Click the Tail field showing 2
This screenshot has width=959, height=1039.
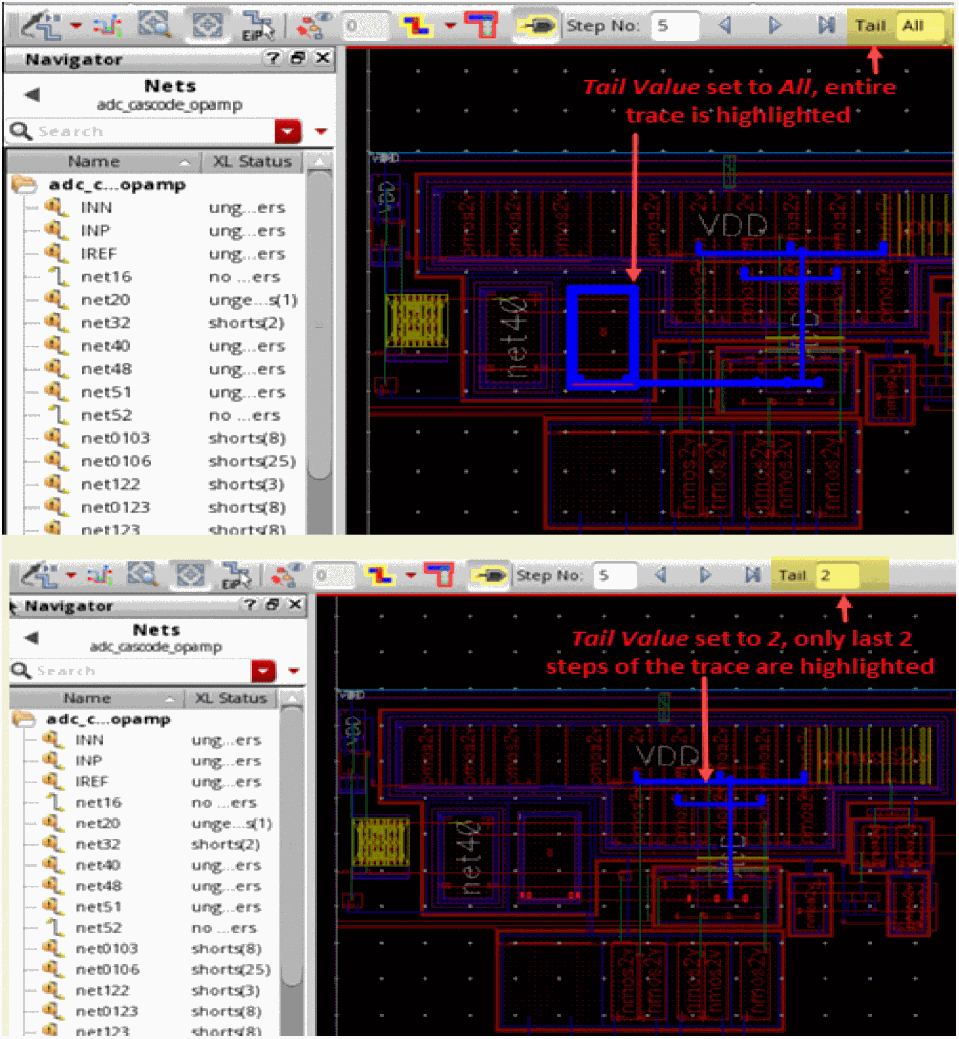point(837,575)
